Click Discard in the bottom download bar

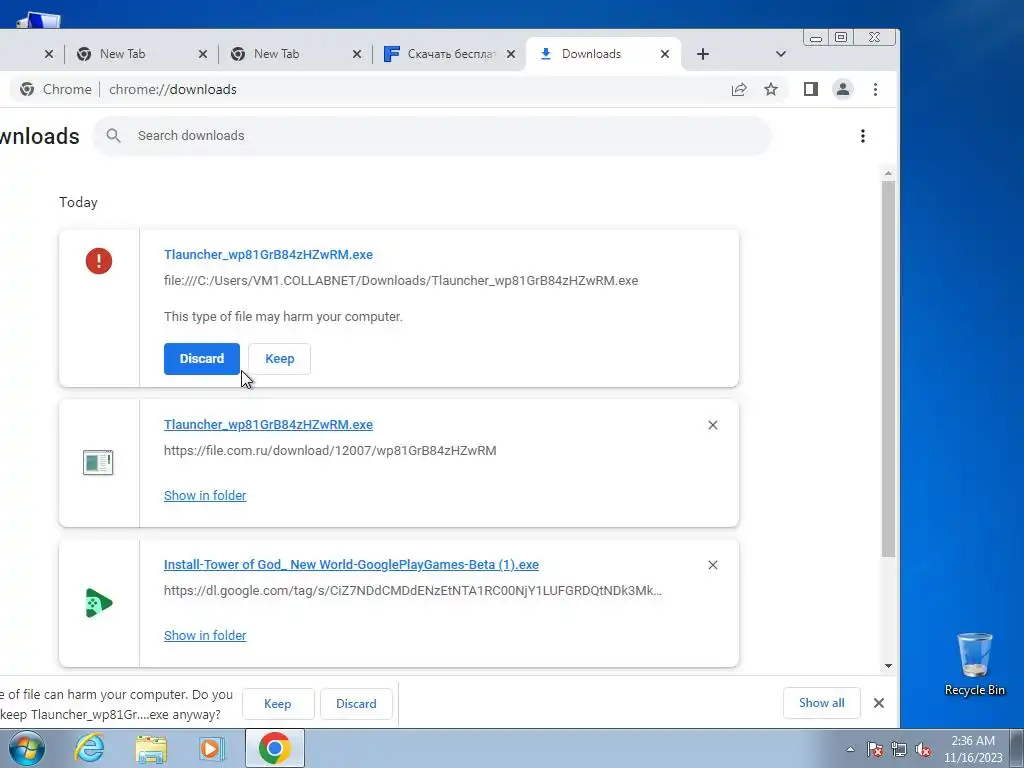coord(356,704)
